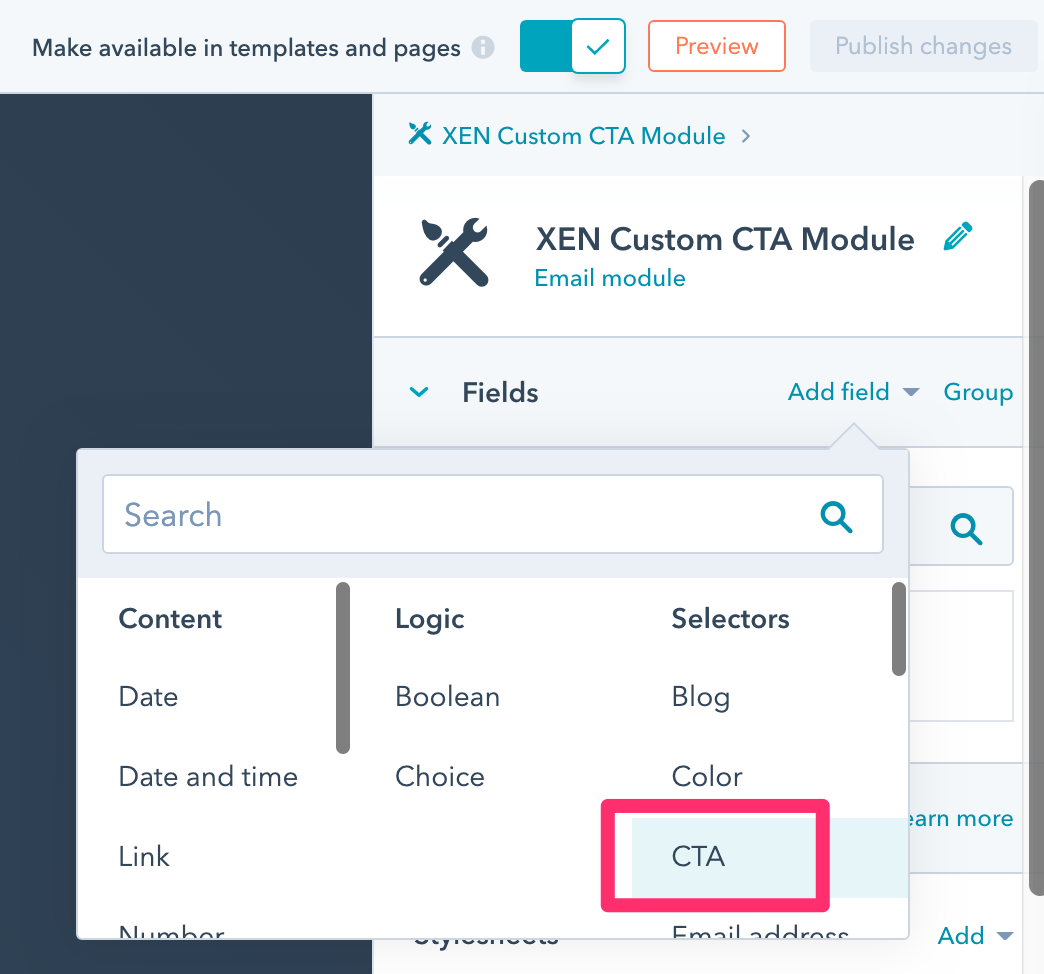Image resolution: width=1044 pixels, height=974 pixels.
Task: Click the small tools icon in breadcrumb
Action: [x=420, y=134]
